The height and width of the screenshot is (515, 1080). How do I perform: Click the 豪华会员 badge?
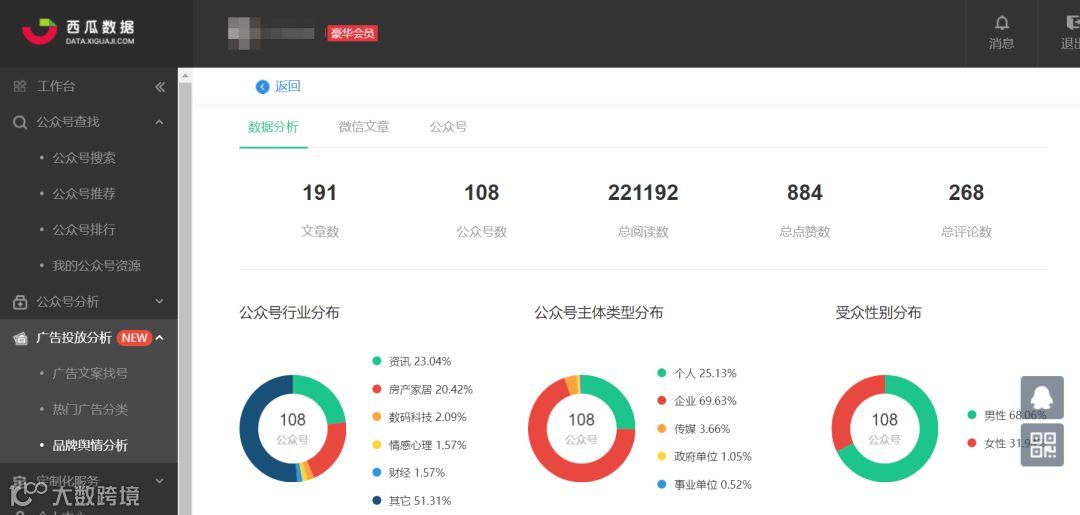click(x=352, y=33)
